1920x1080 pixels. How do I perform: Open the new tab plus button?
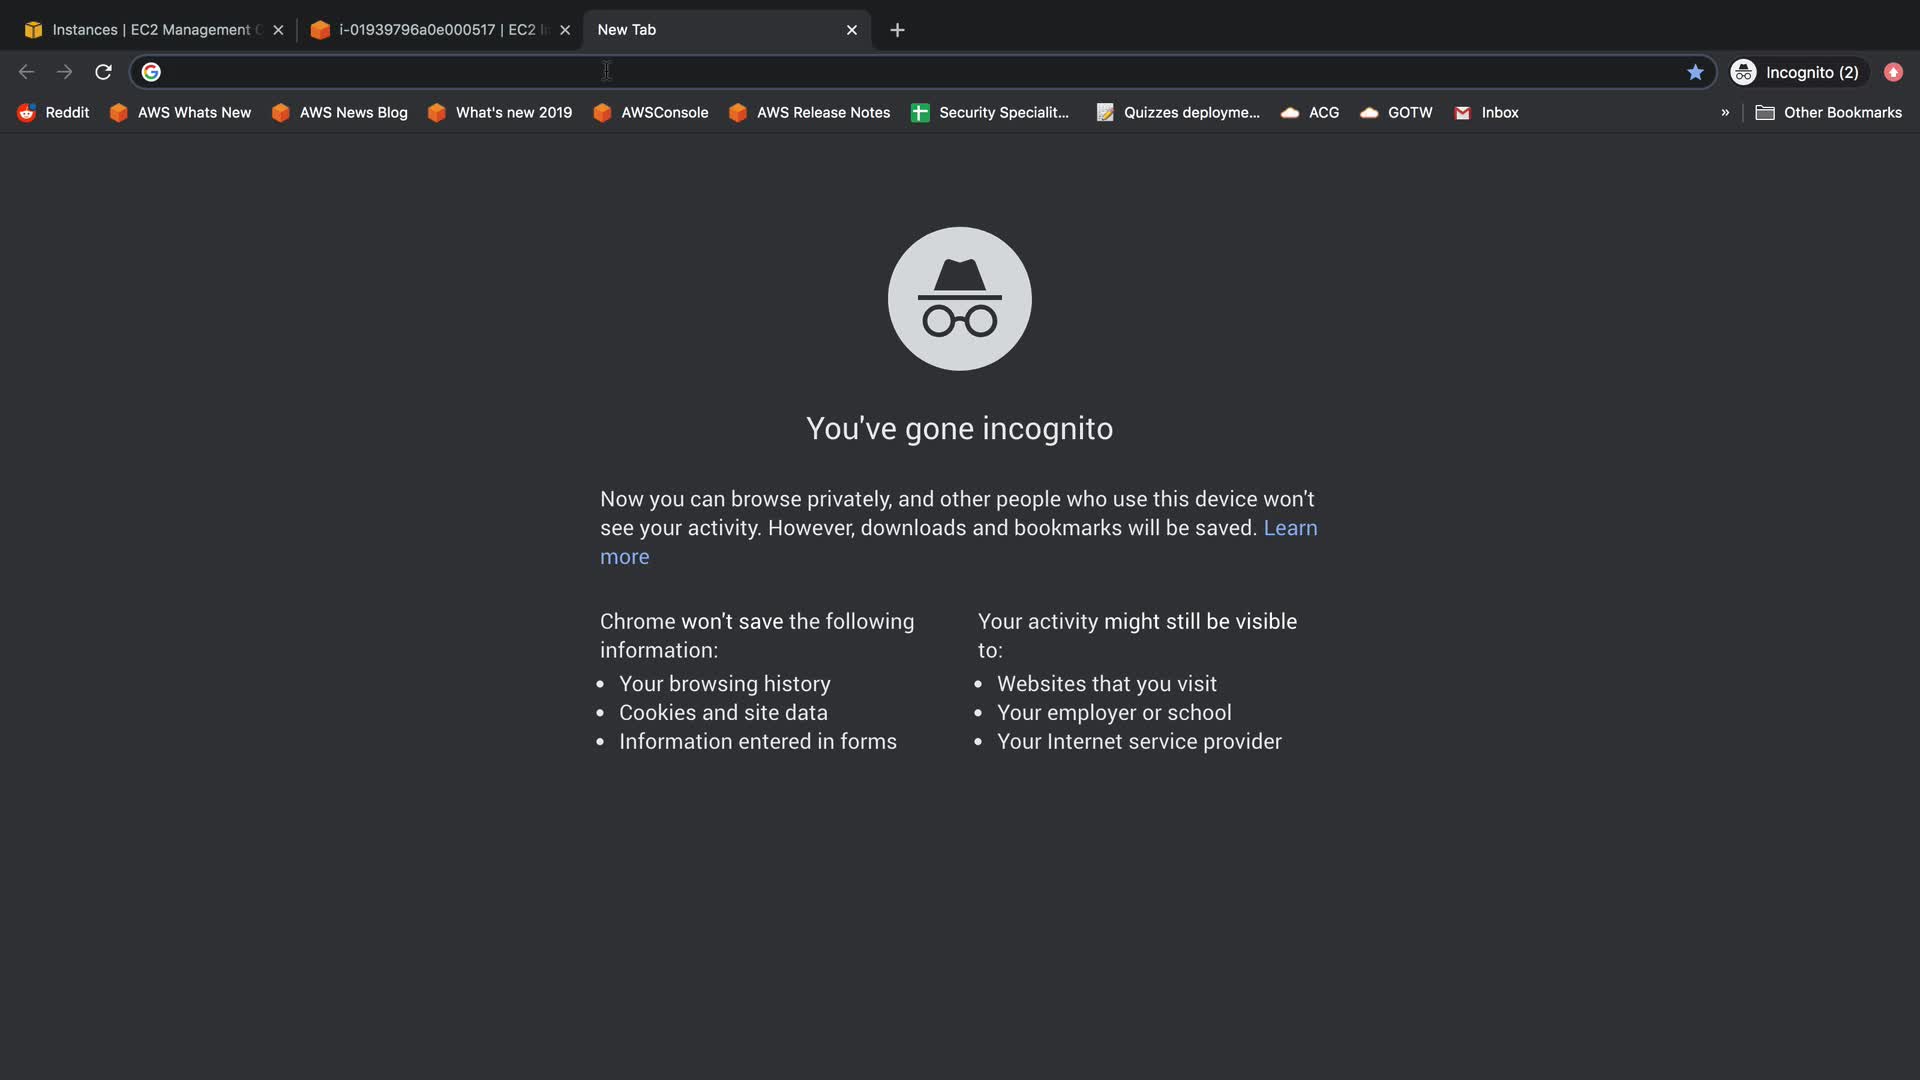coord(897,30)
